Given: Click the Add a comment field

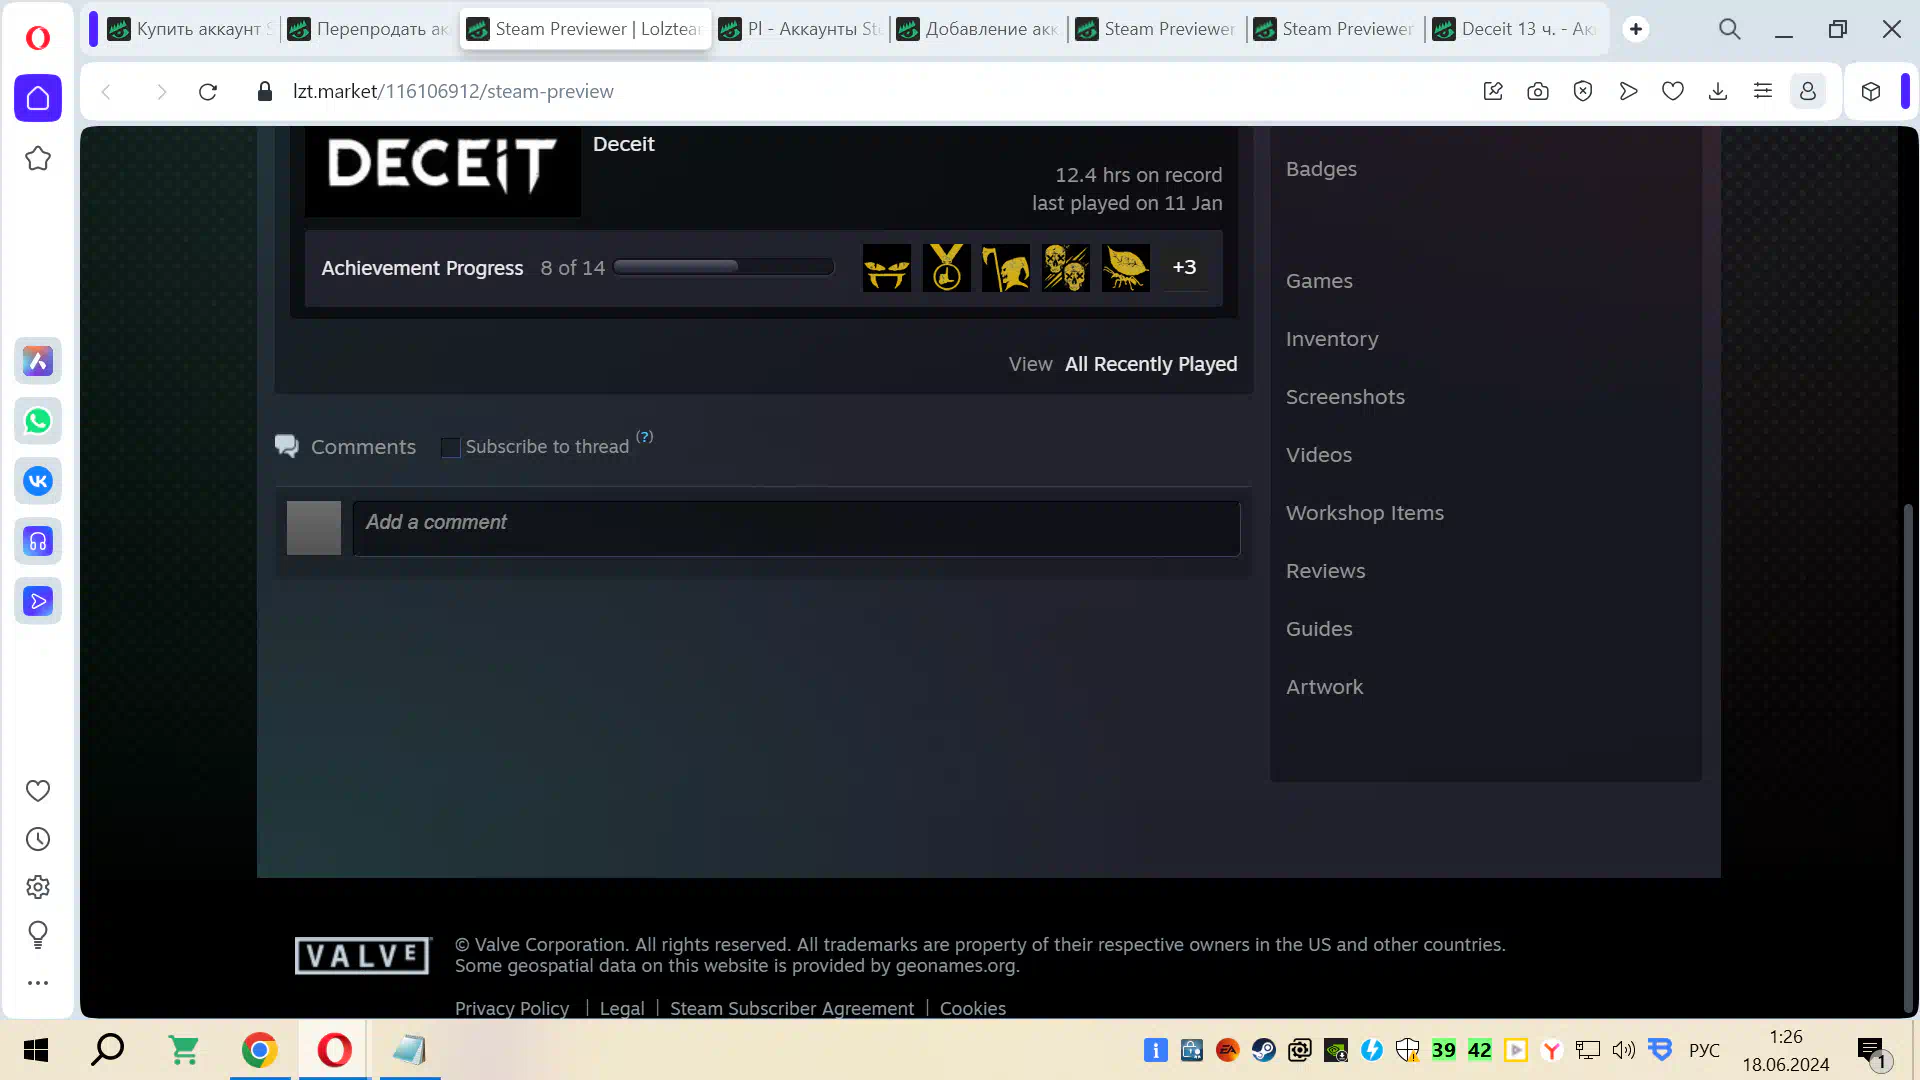Looking at the screenshot, I should click(x=796, y=528).
